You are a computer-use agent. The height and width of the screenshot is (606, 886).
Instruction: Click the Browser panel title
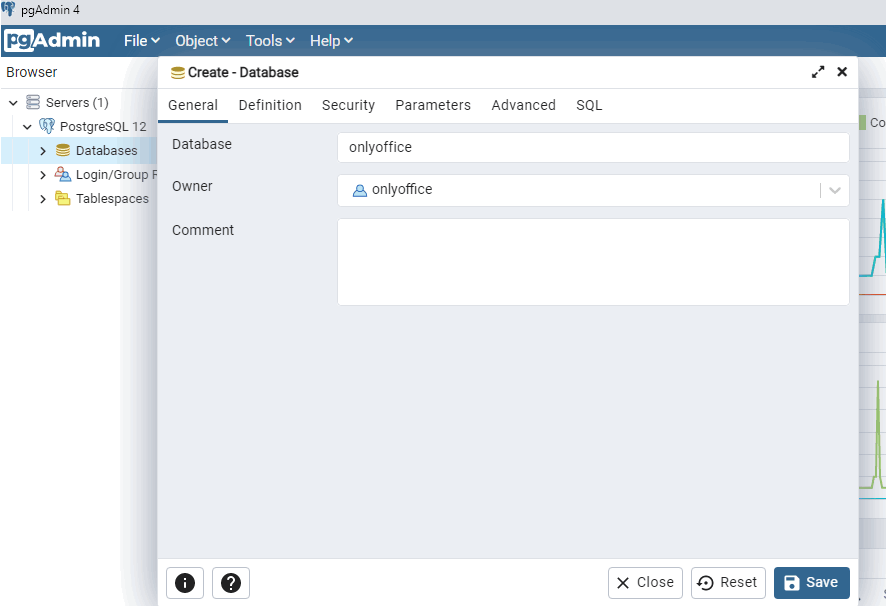tap(32, 72)
